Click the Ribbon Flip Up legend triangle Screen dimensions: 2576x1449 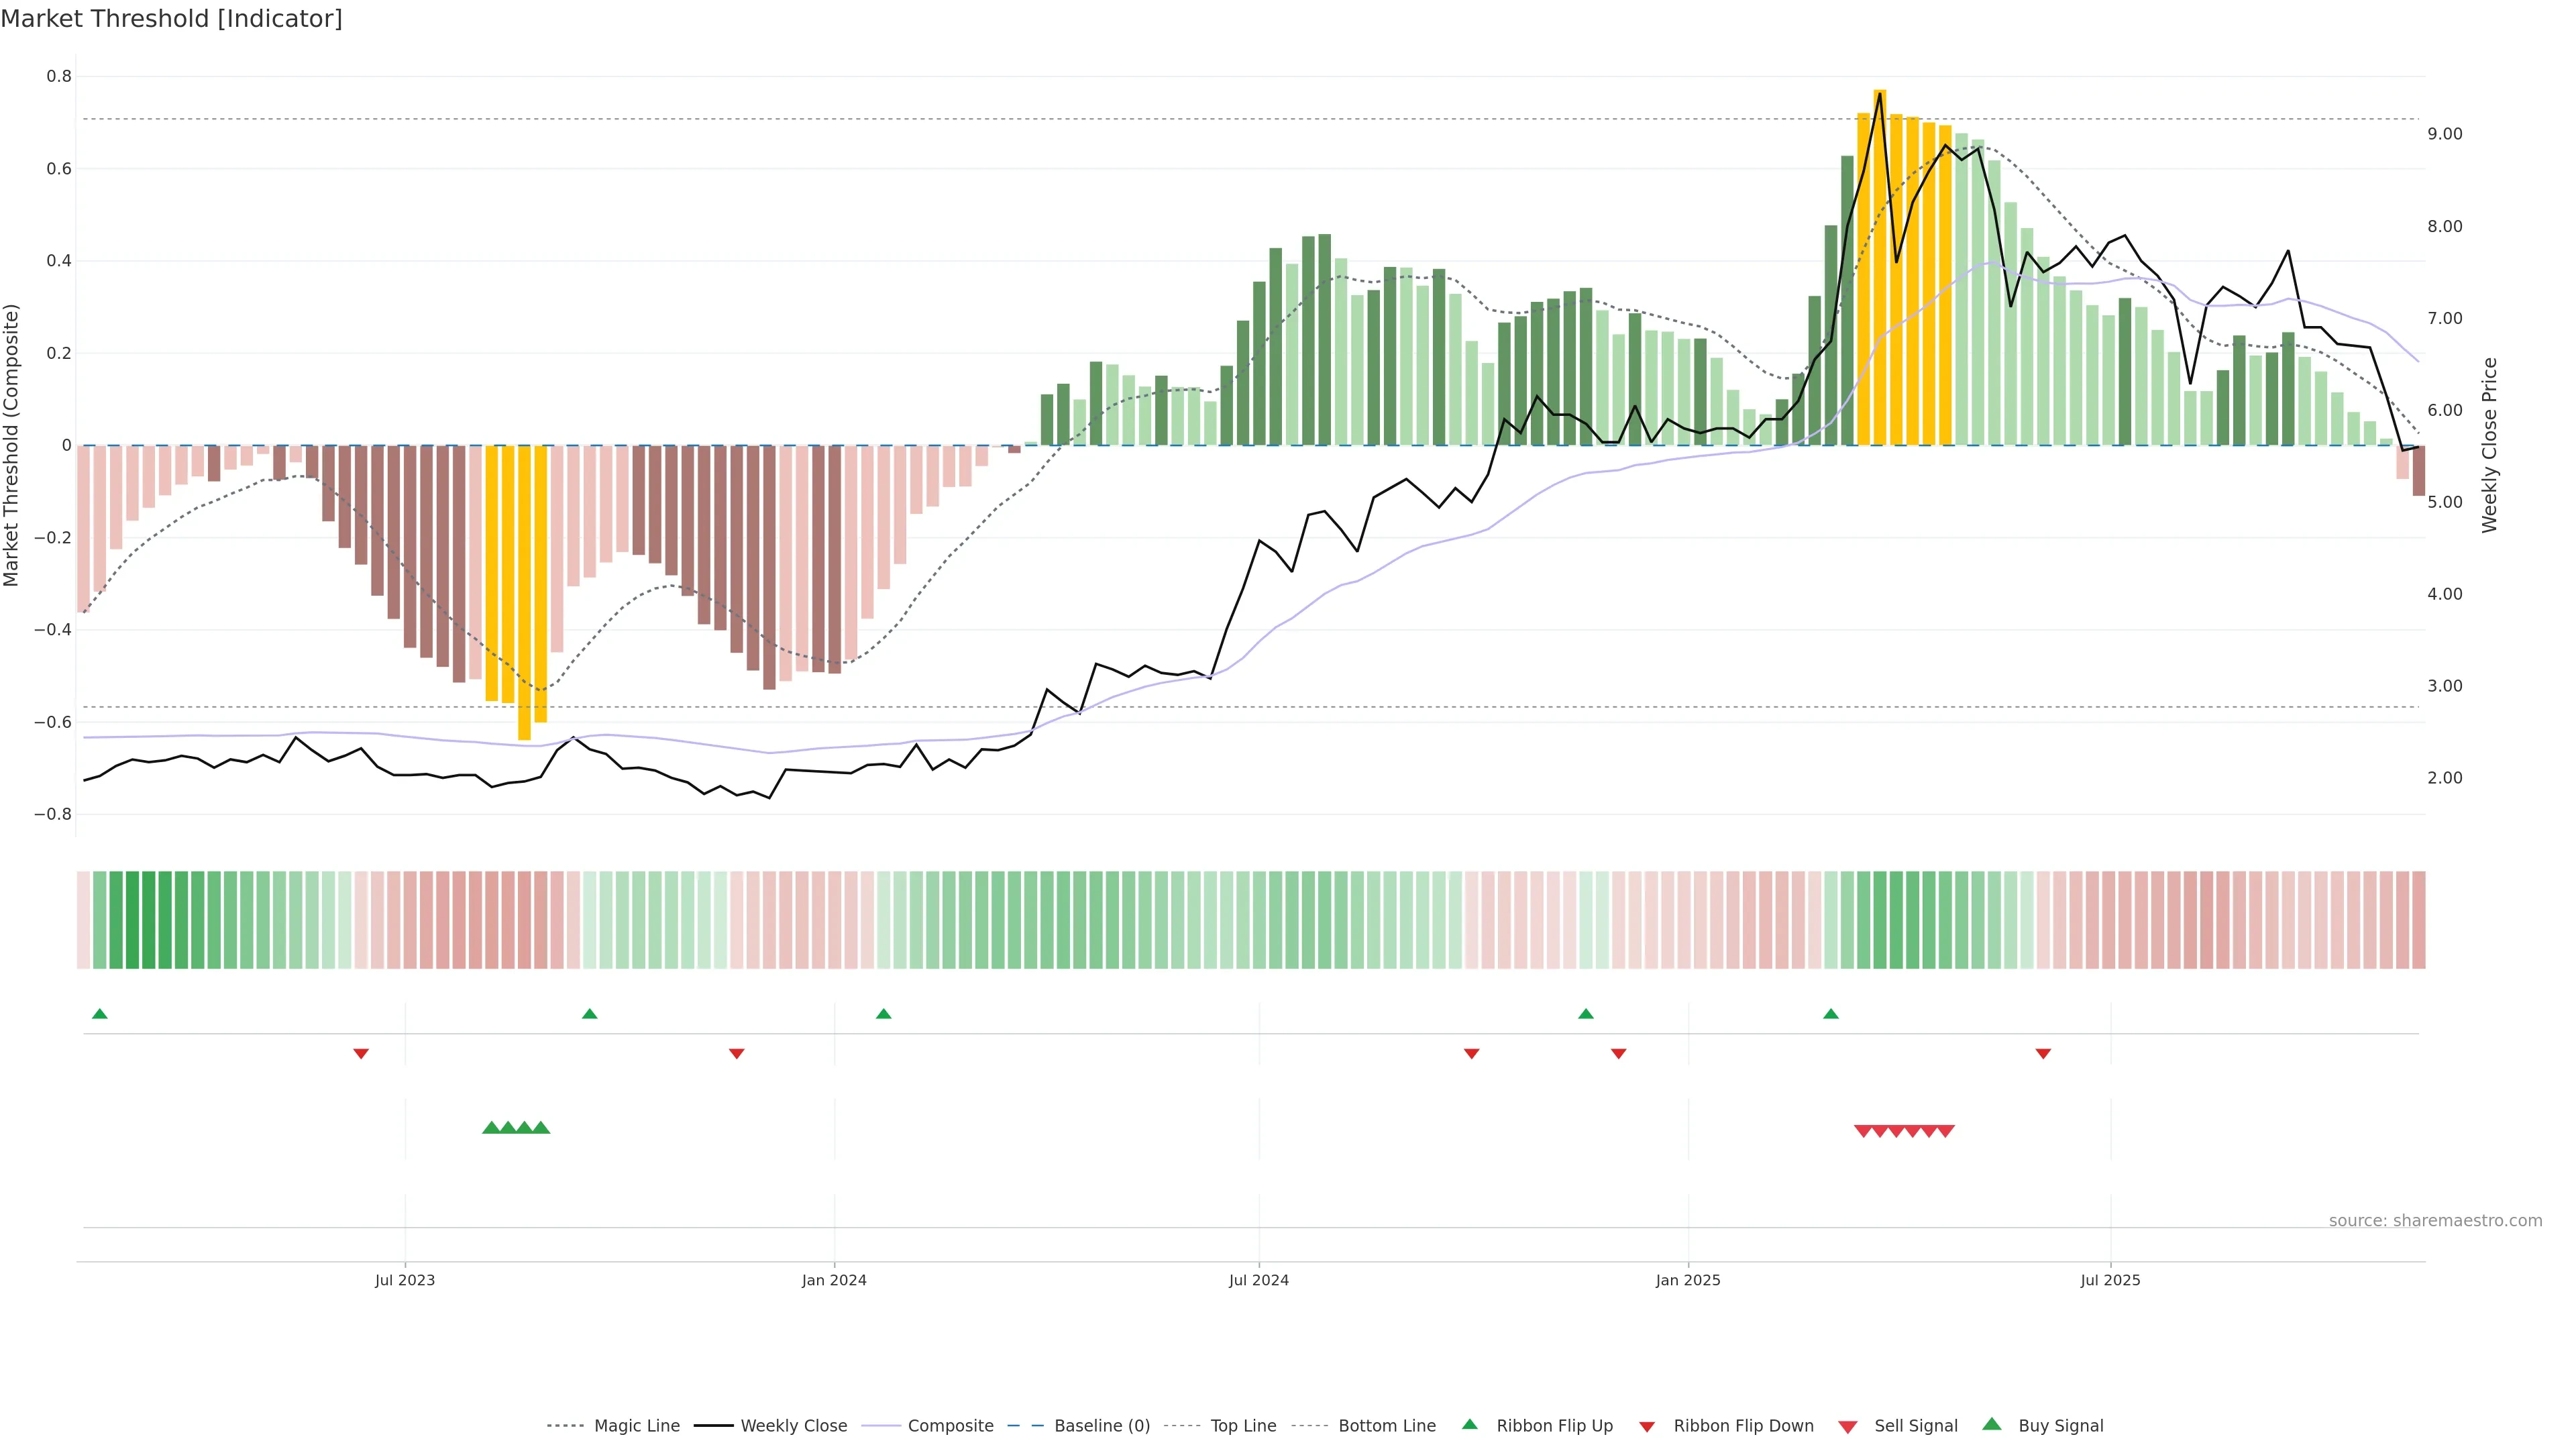tap(1470, 1424)
